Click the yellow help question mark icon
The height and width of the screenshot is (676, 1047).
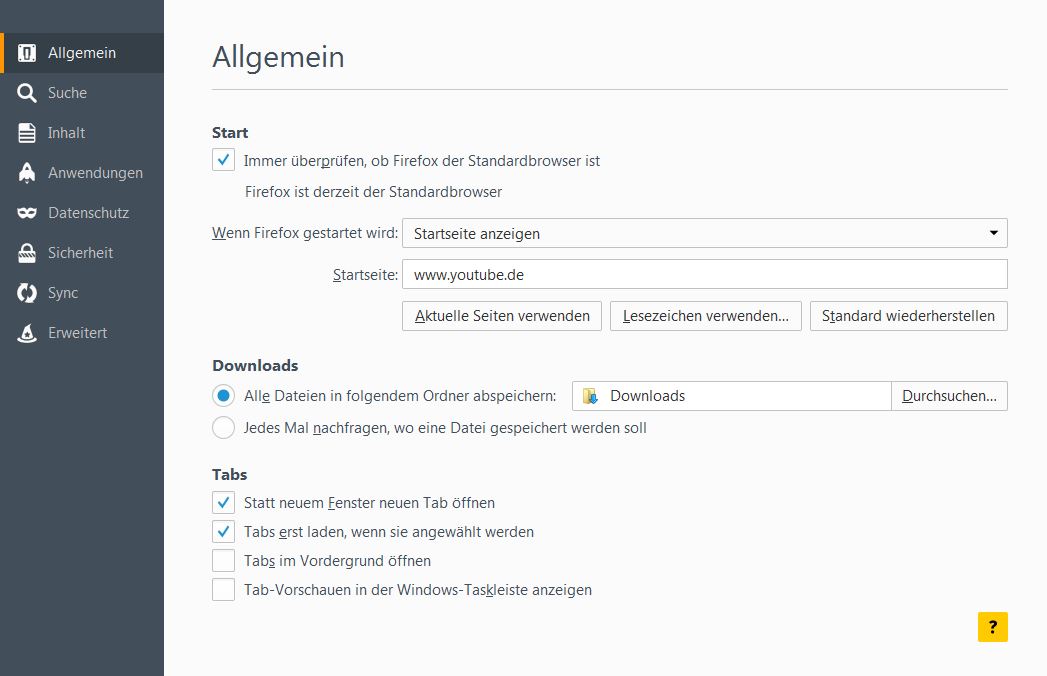pos(992,627)
